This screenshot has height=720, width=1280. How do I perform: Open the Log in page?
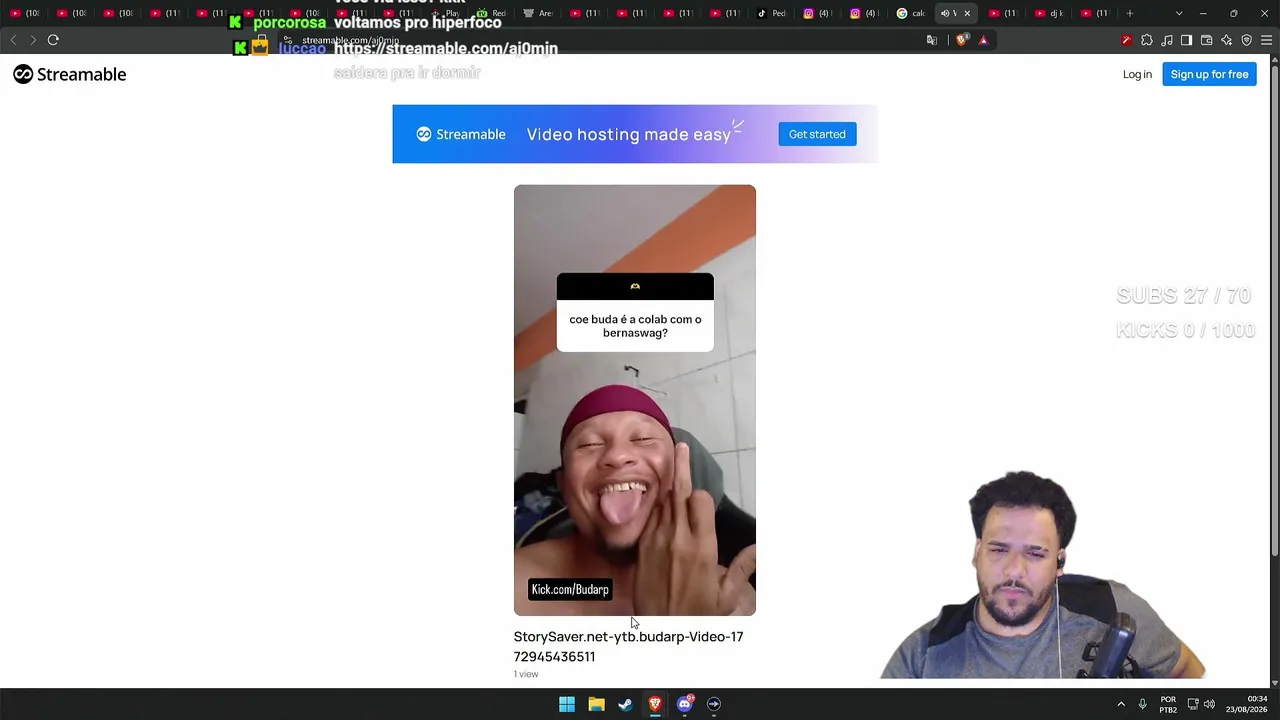(1137, 74)
